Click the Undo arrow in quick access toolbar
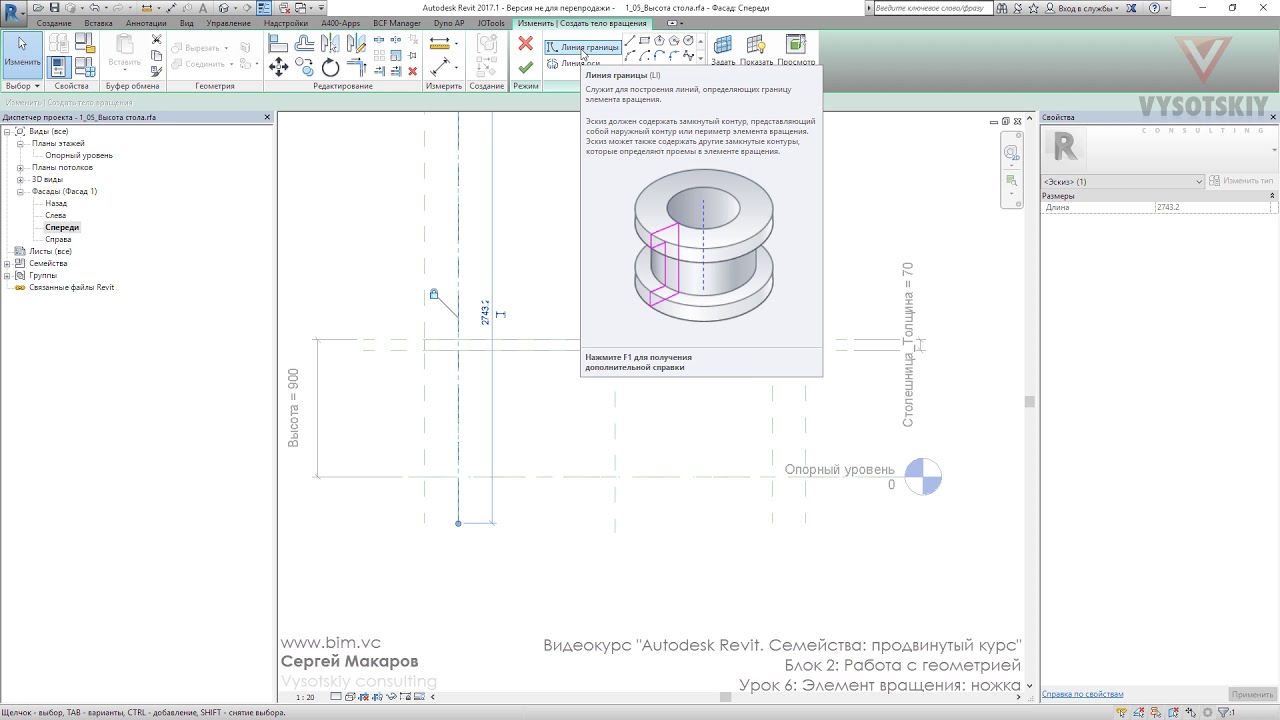Screen dimensions: 1280x720 point(94,8)
